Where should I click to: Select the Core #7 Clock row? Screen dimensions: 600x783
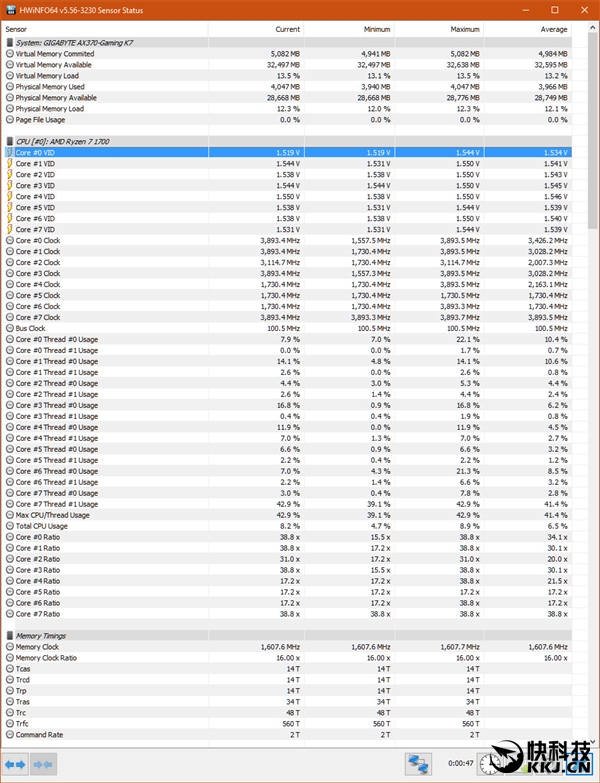click(x=287, y=317)
